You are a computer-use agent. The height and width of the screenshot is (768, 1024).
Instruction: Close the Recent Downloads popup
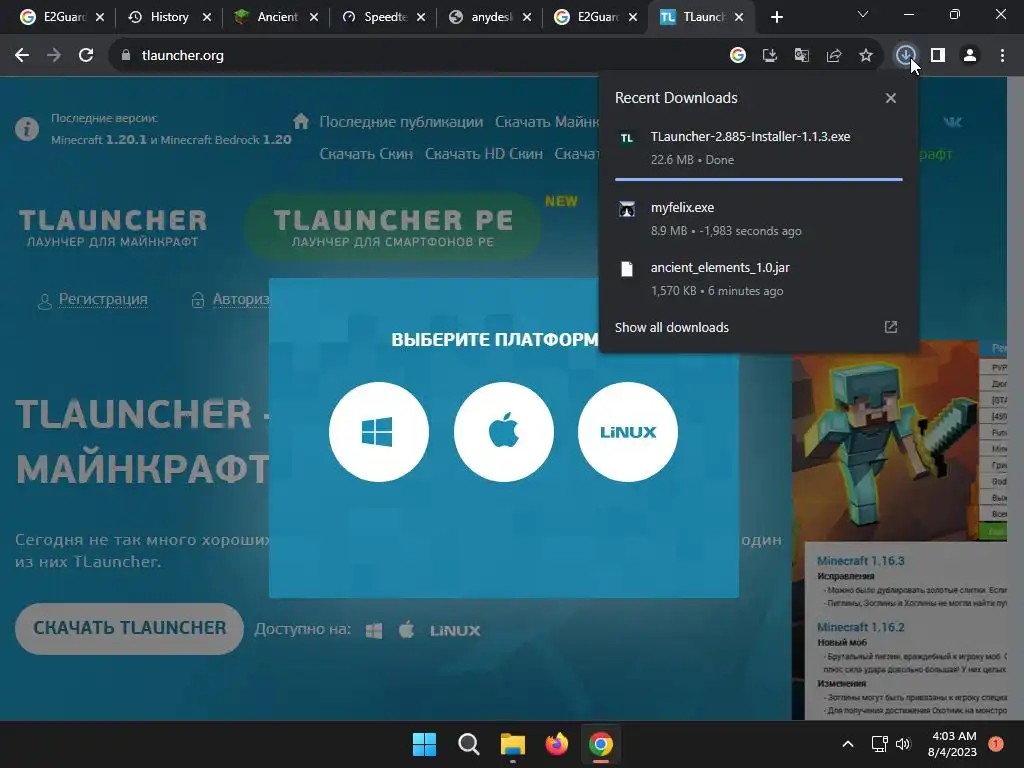pyautogui.click(x=891, y=98)
